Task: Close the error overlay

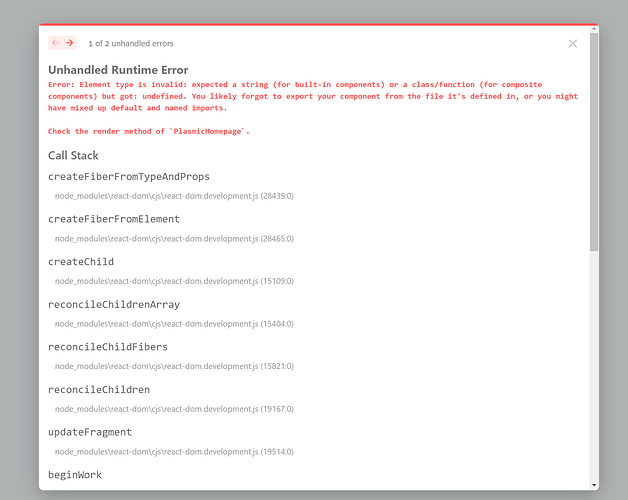Action: coord(573,44)
